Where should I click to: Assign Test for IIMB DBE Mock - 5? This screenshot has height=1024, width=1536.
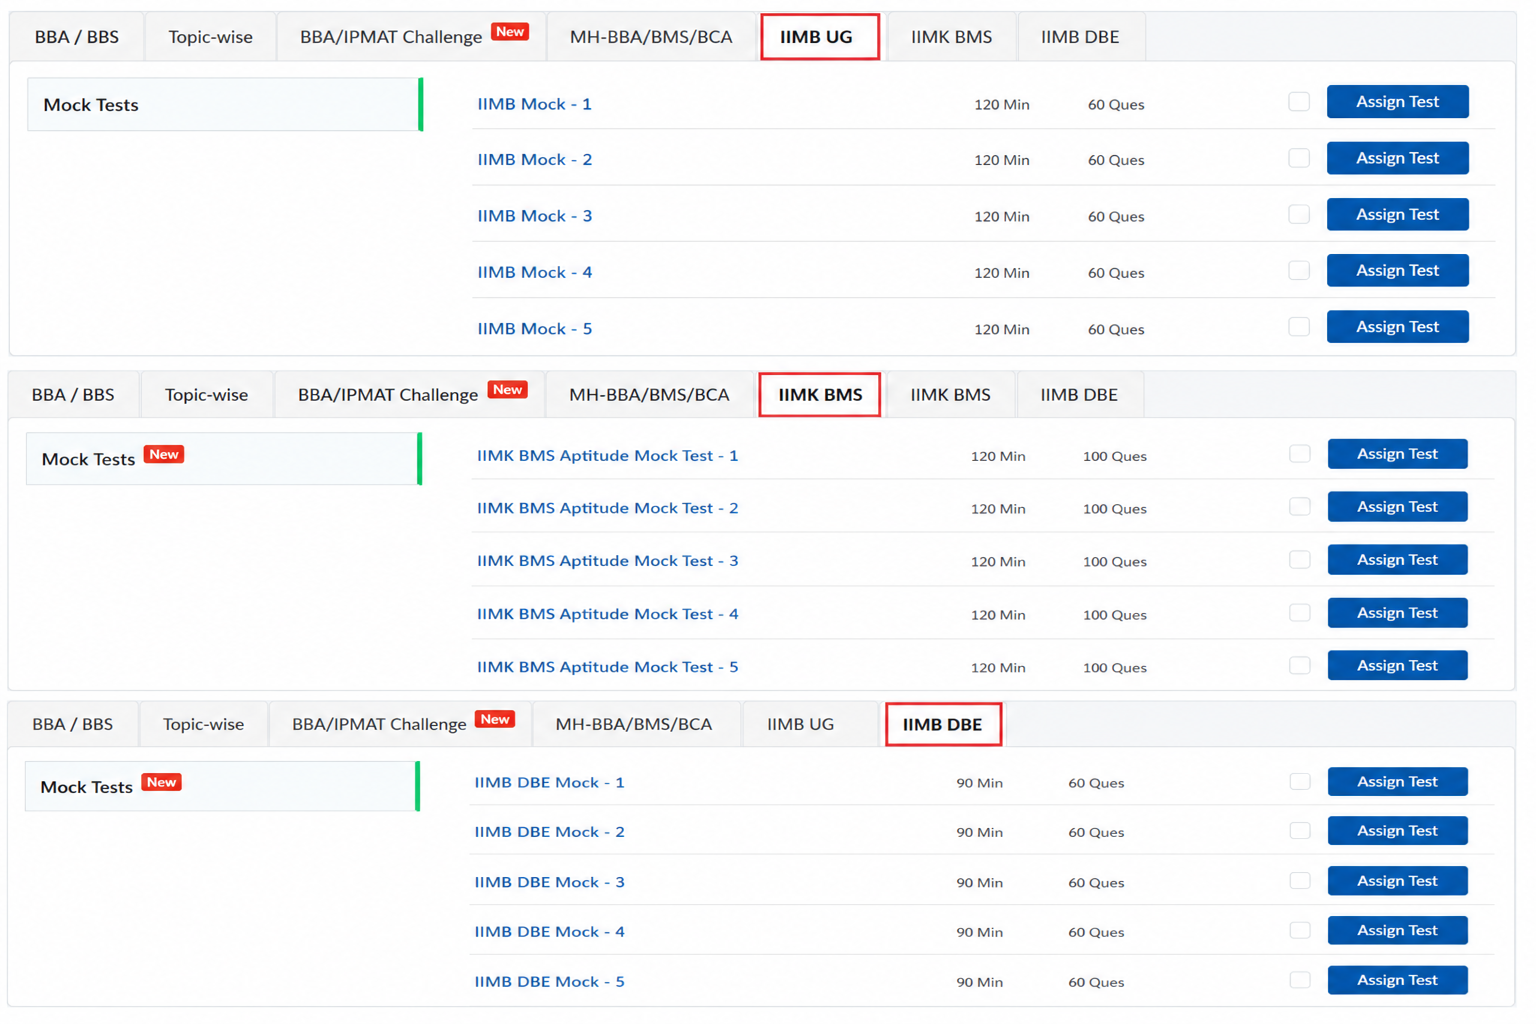(1397, 980)
